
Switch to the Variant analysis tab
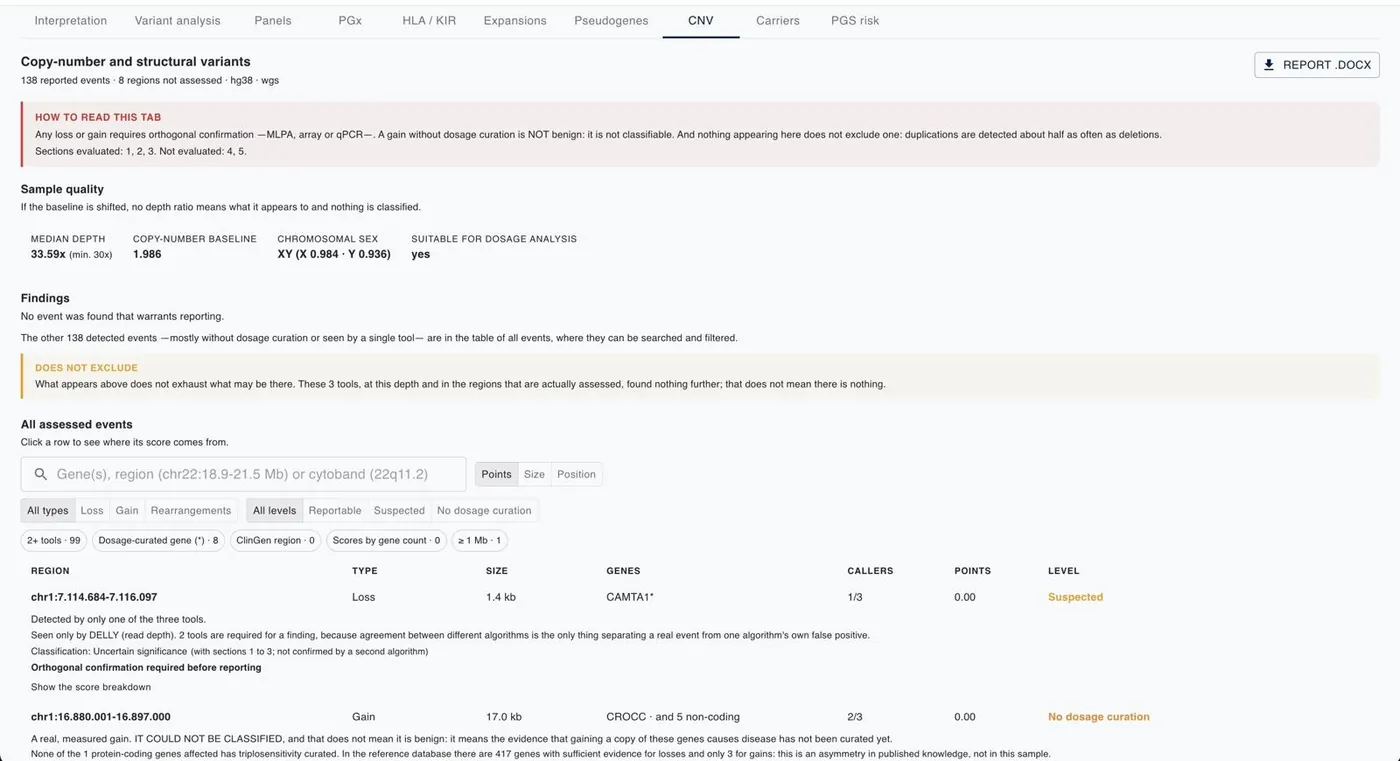[178, 20]
